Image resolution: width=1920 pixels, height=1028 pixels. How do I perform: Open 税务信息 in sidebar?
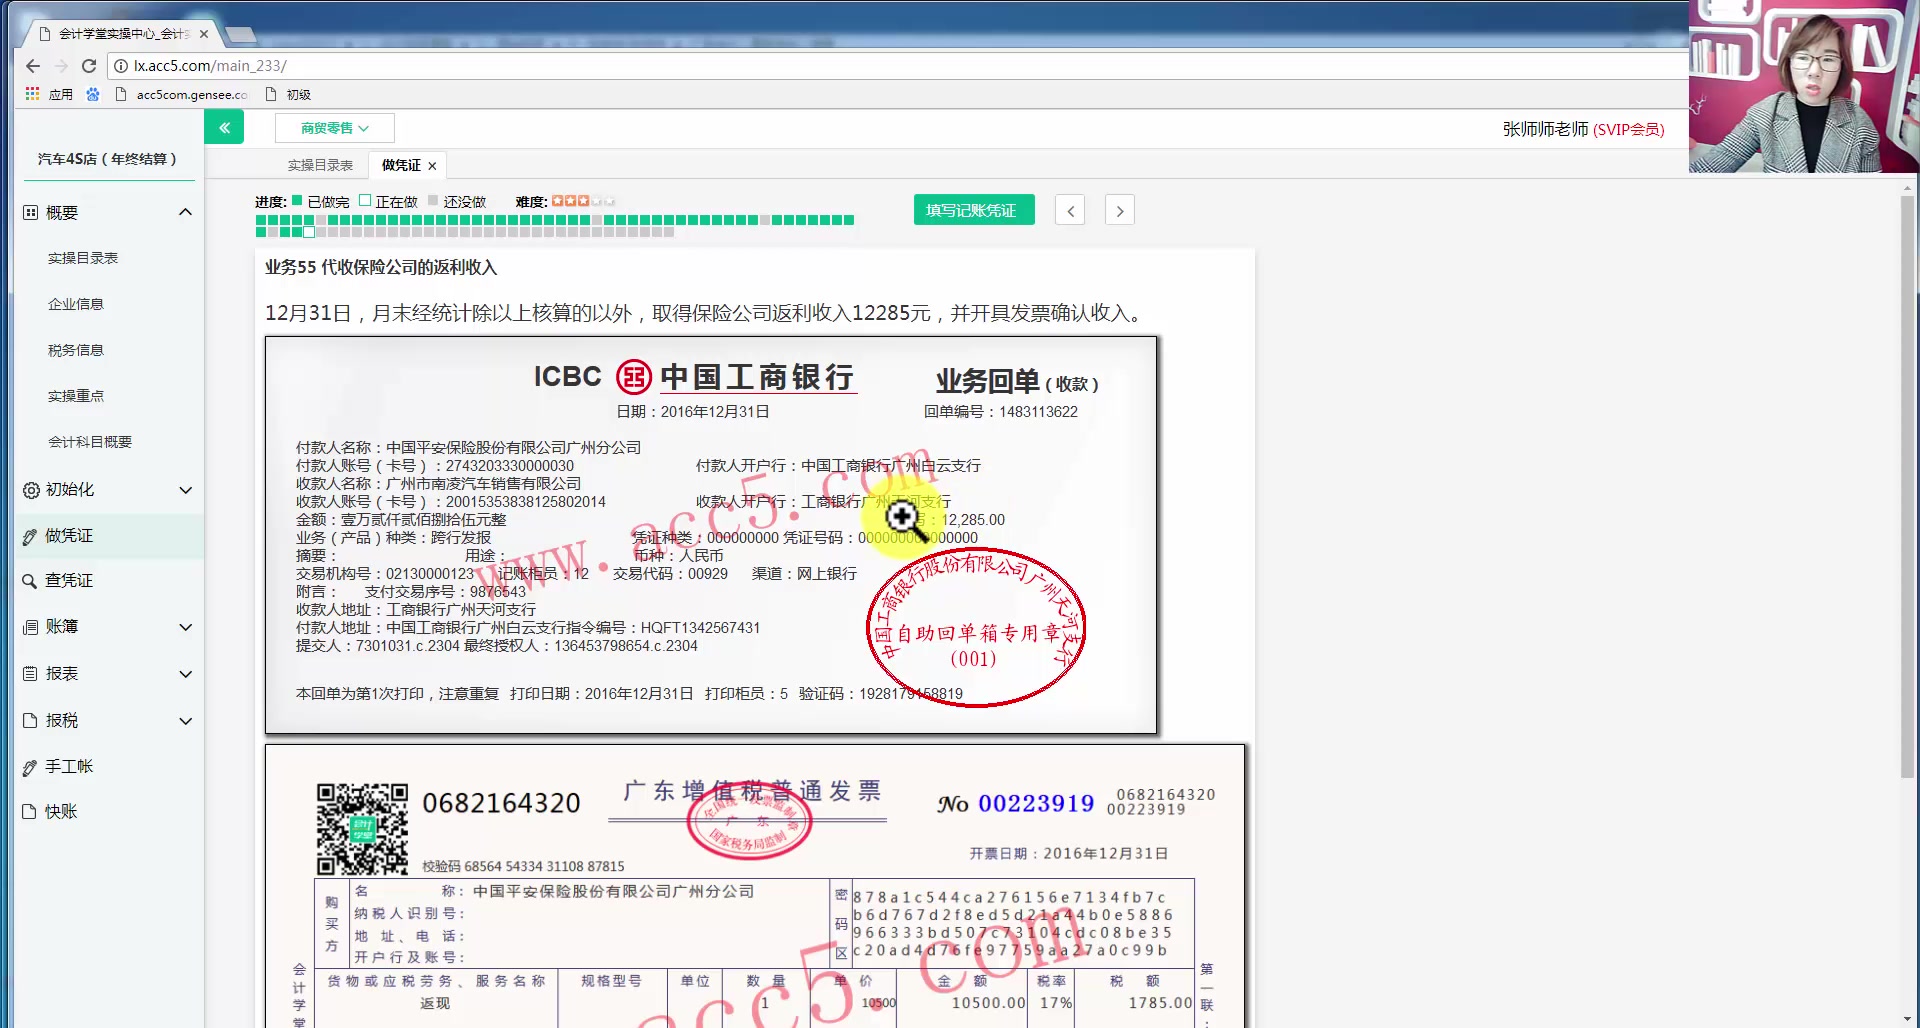point(76,350)
